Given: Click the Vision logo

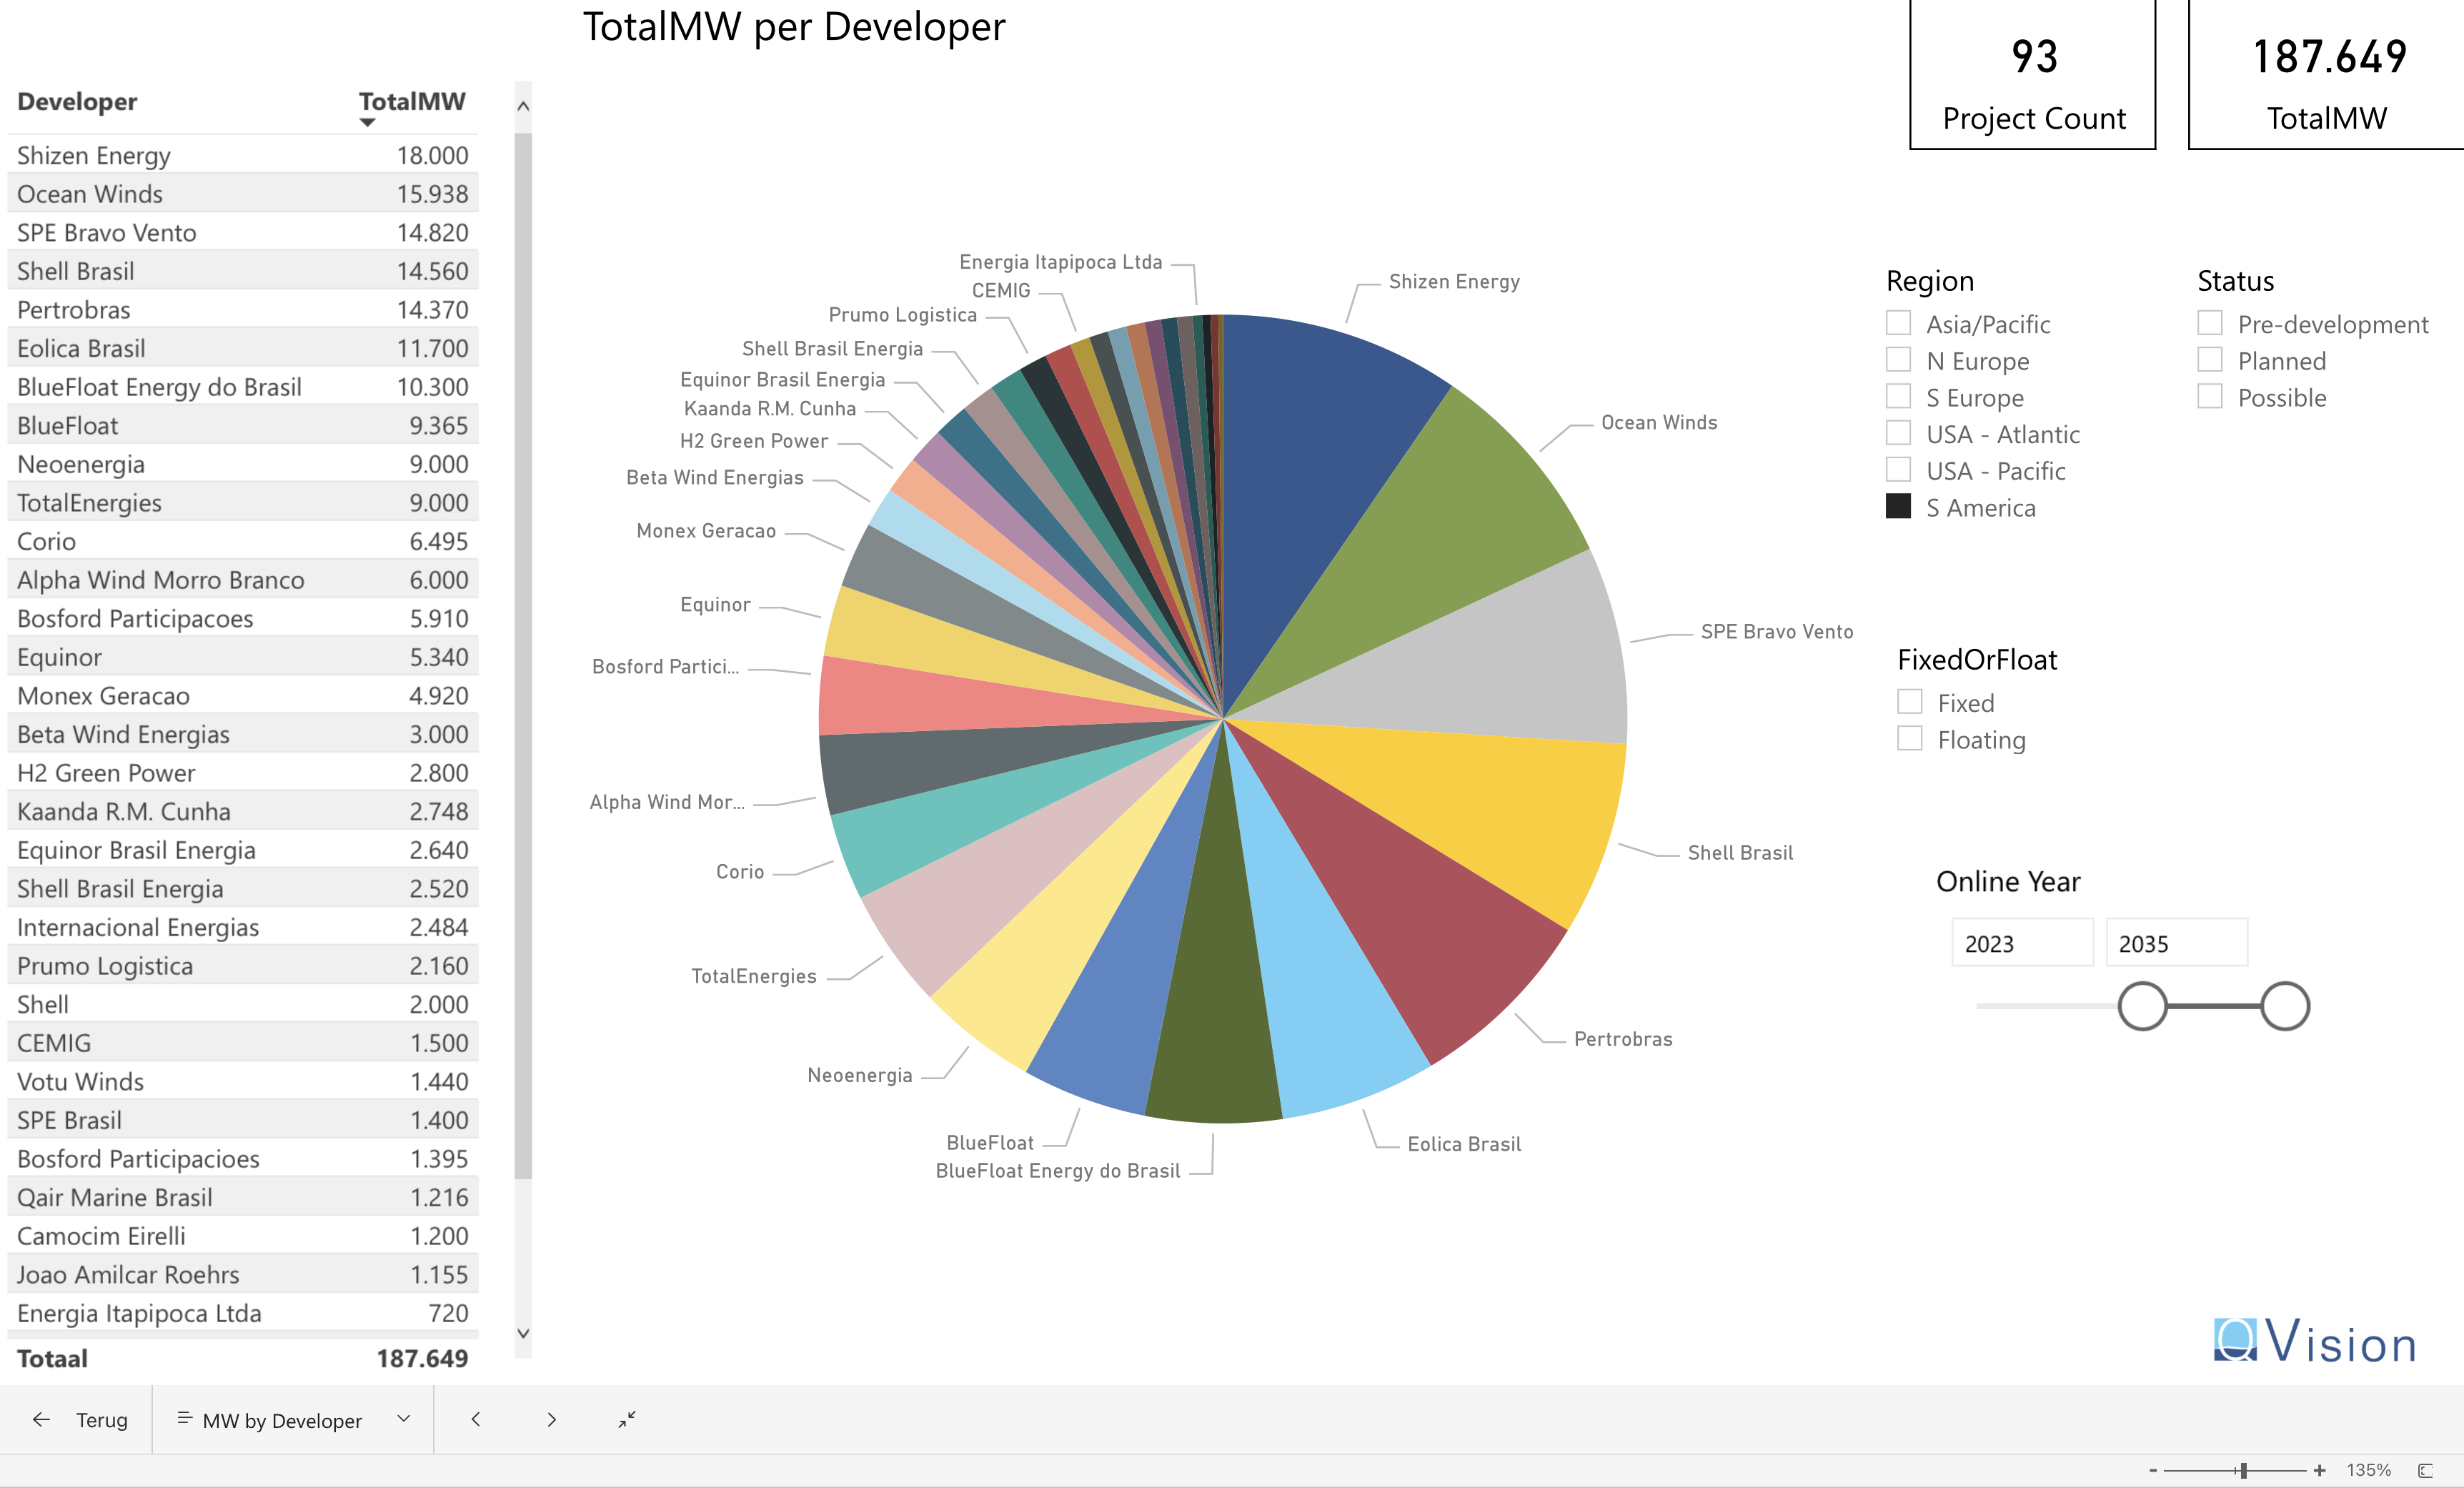Looking at the screenshot, I should 2314,1341.
